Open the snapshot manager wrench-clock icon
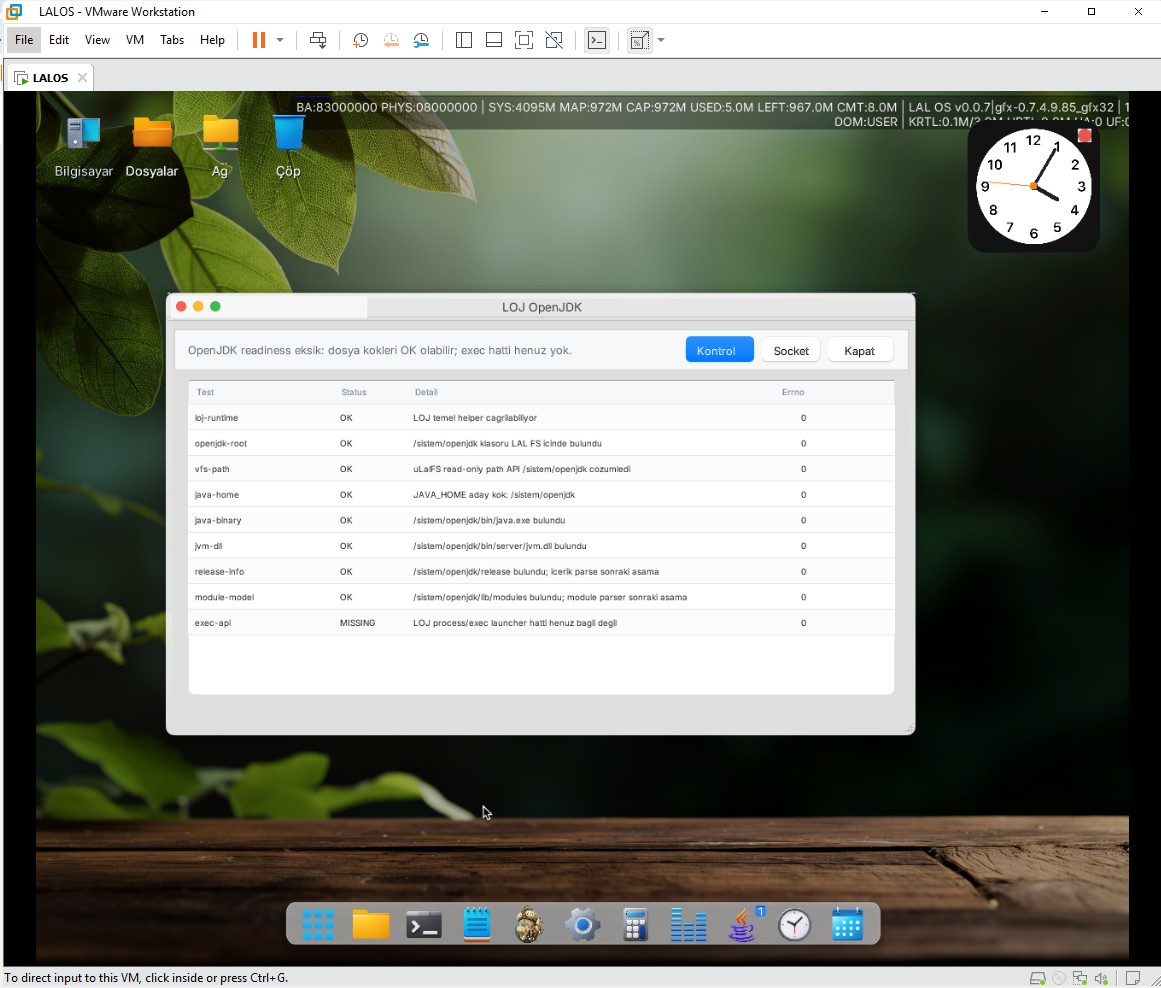 point(421,40)
